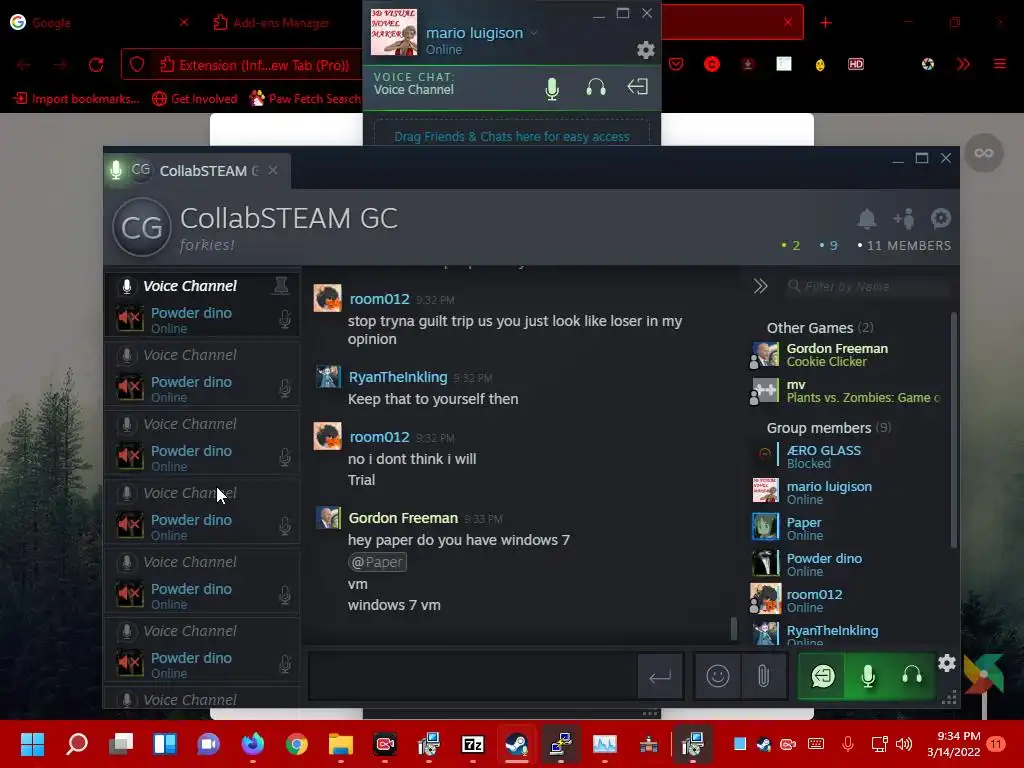Screen dimensions: 1024x768
Task: Focus the Filter by Name field
Action: (869, 286)
